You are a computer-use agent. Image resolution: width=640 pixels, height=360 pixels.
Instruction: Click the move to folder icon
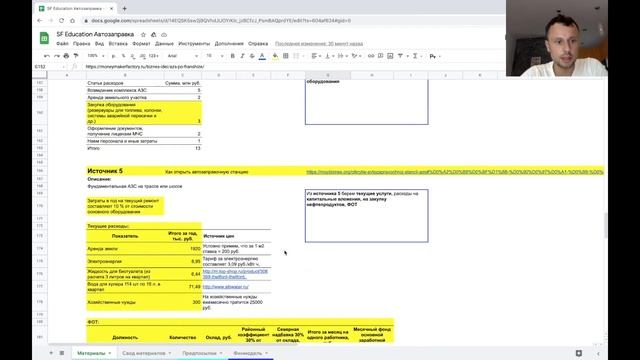(153, 35)
